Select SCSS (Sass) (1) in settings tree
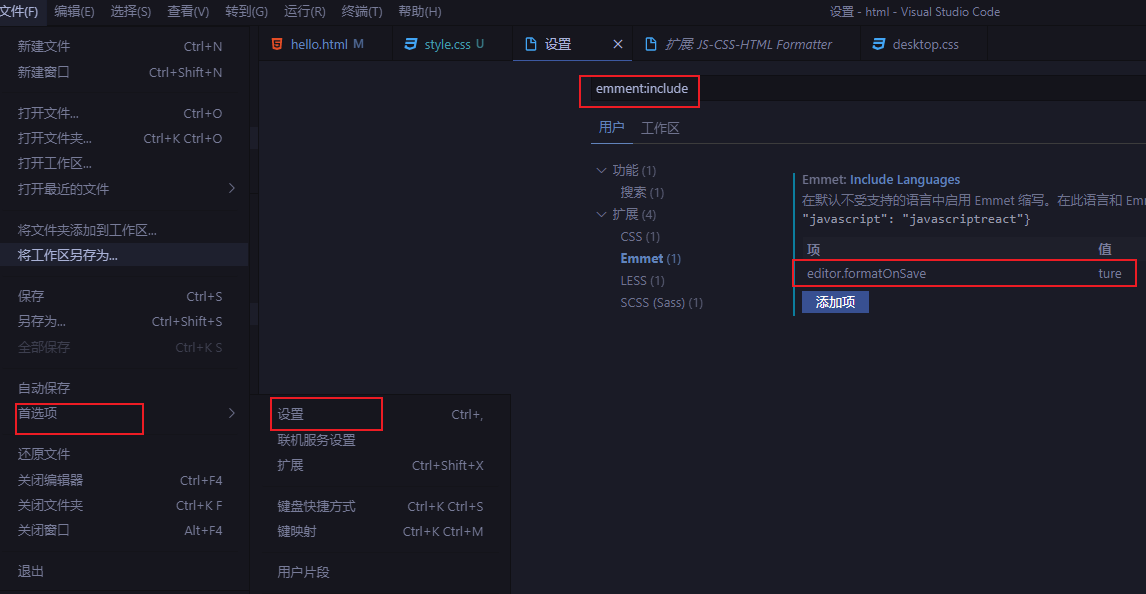The image size is (1146, 594). click(x=661, y=302)
